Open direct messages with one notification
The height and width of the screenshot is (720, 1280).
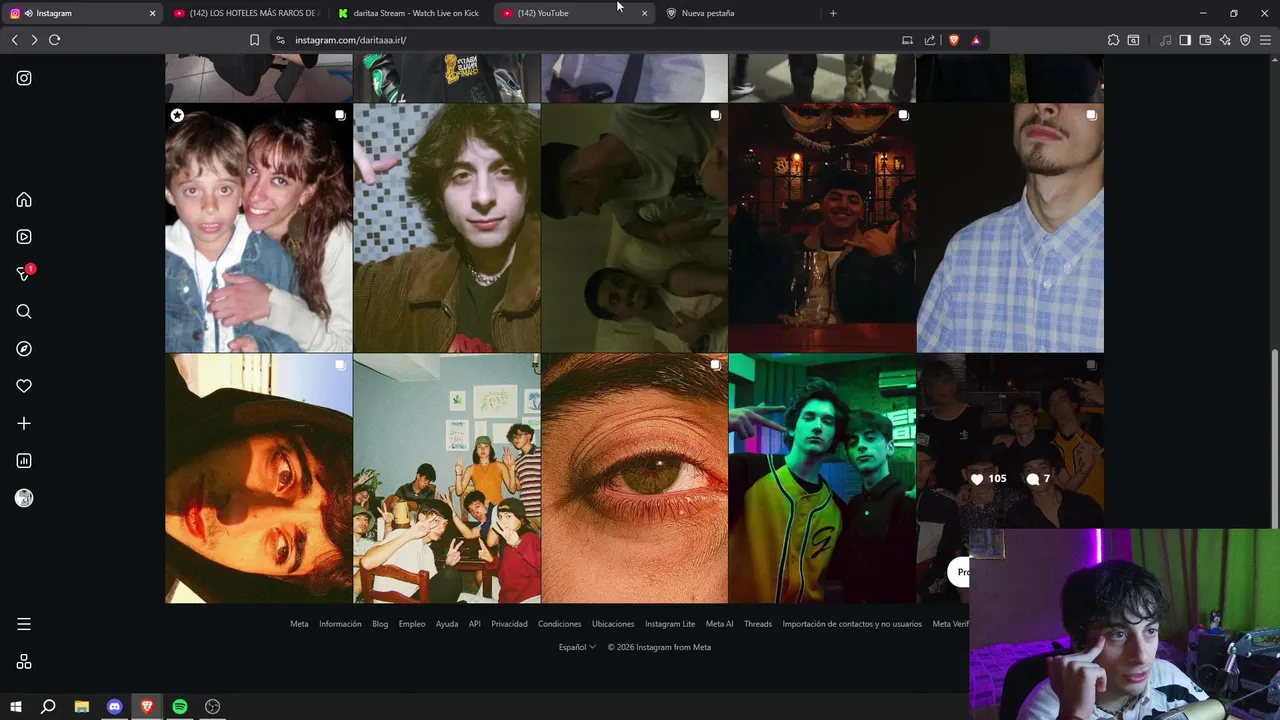[x=24, y=274]
